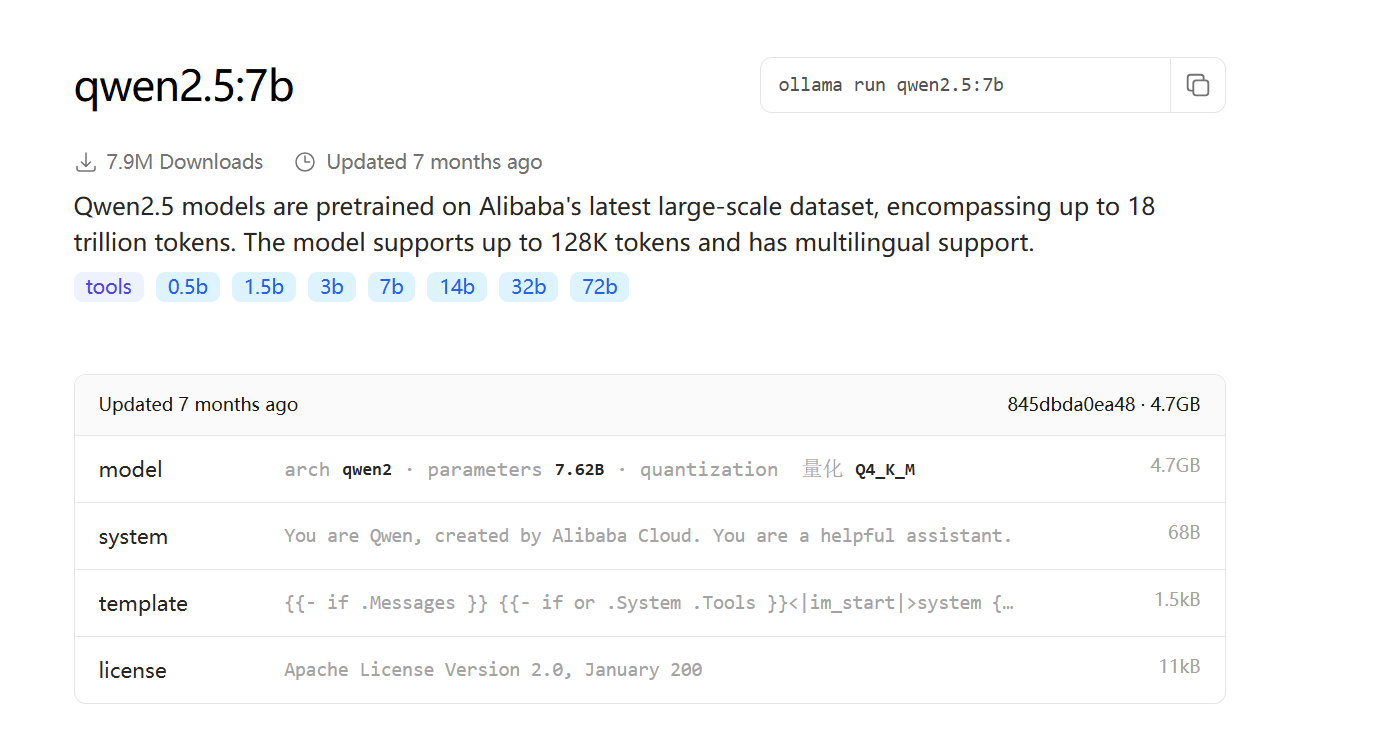
Task: Select the 7b size tag
Action: [391, 287]
